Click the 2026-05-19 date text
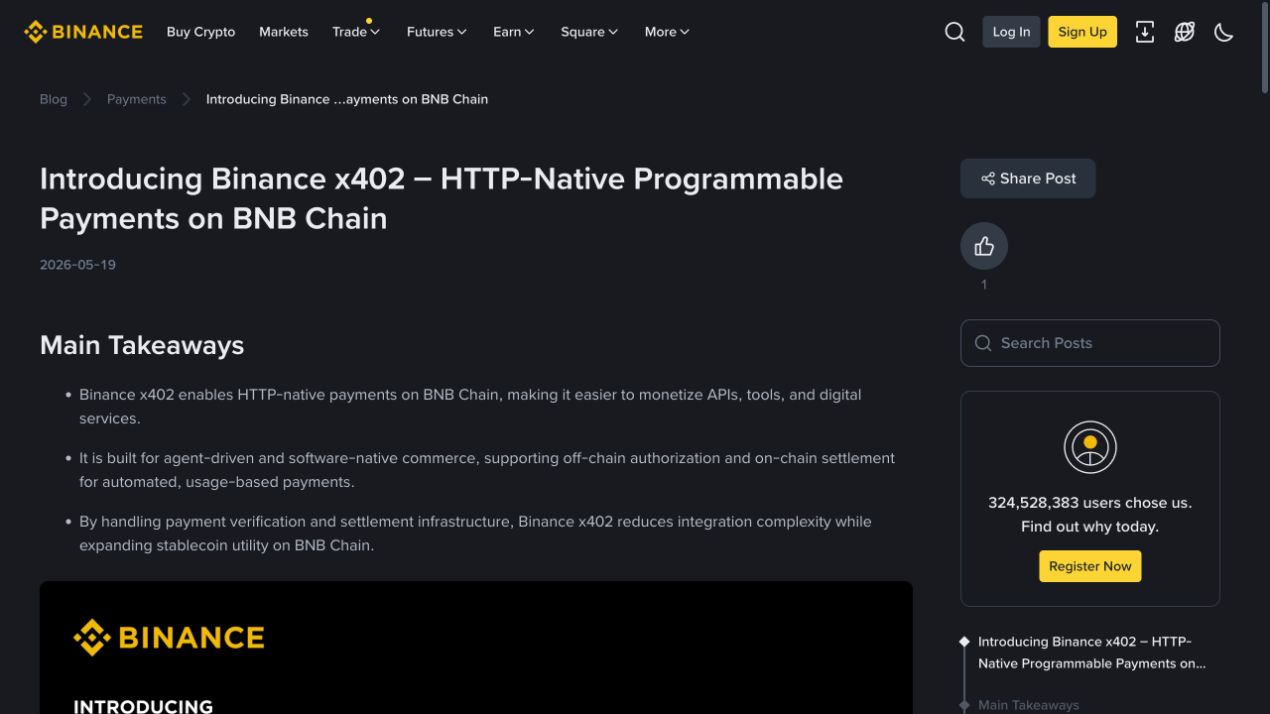Viewport: 1270px width, 714px height. pos(78,265)
